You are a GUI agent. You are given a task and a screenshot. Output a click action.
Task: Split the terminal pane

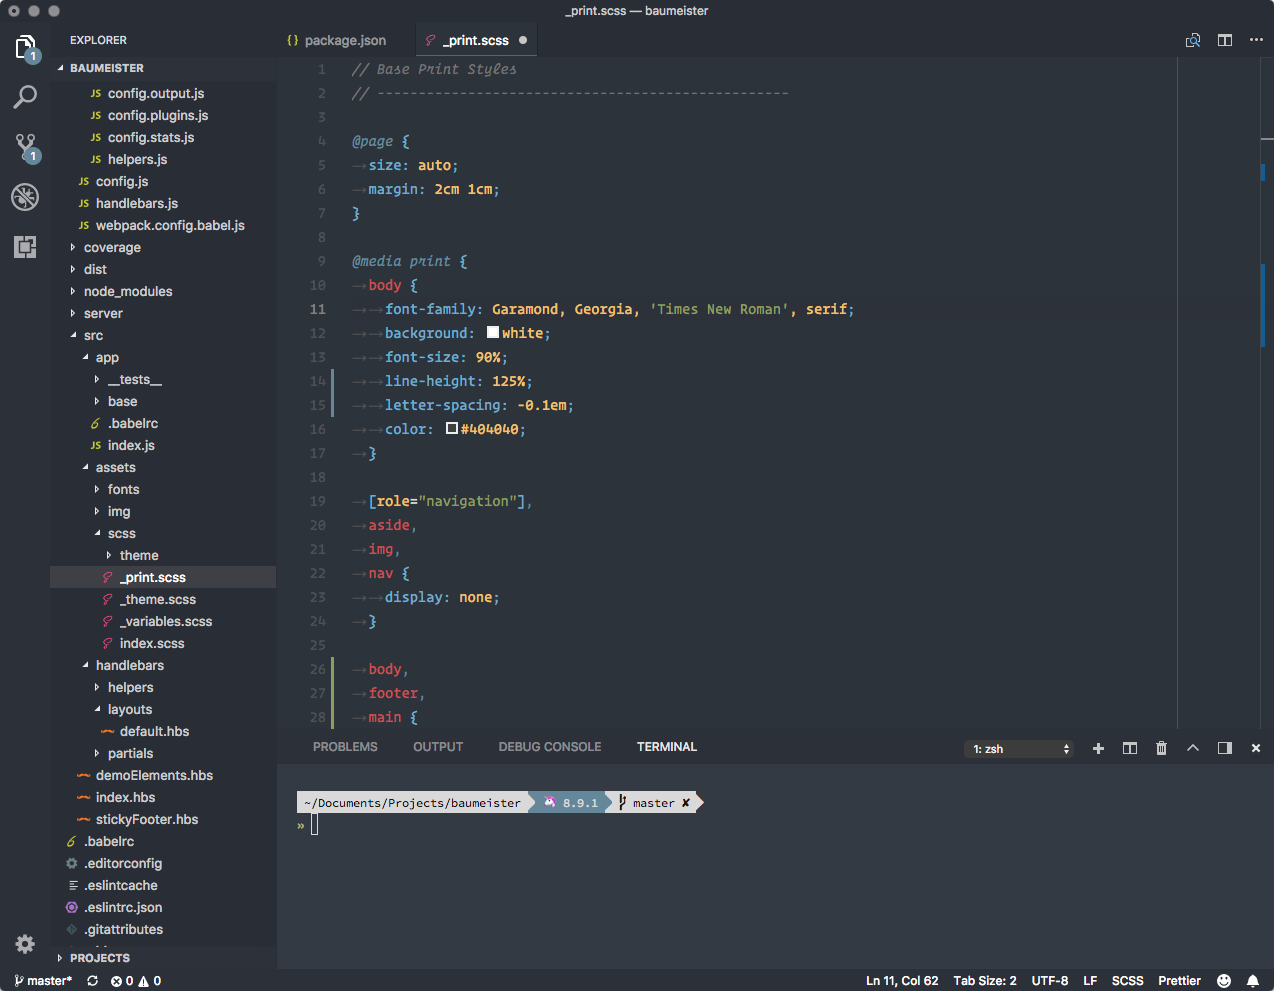tap(1129, 747)
